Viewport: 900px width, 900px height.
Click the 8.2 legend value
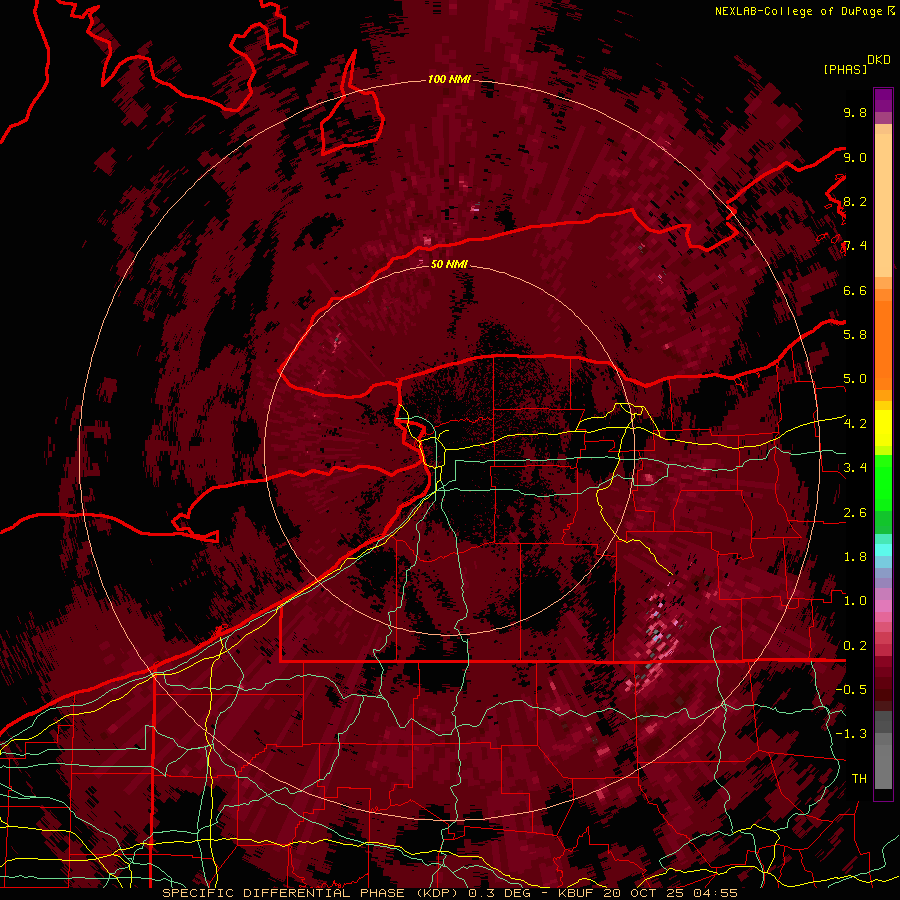pos(855,201)
